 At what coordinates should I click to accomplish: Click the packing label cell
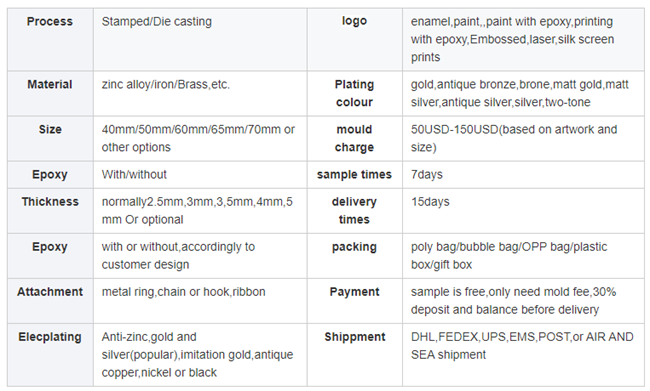pyautogui.click(x=354, y=256)
